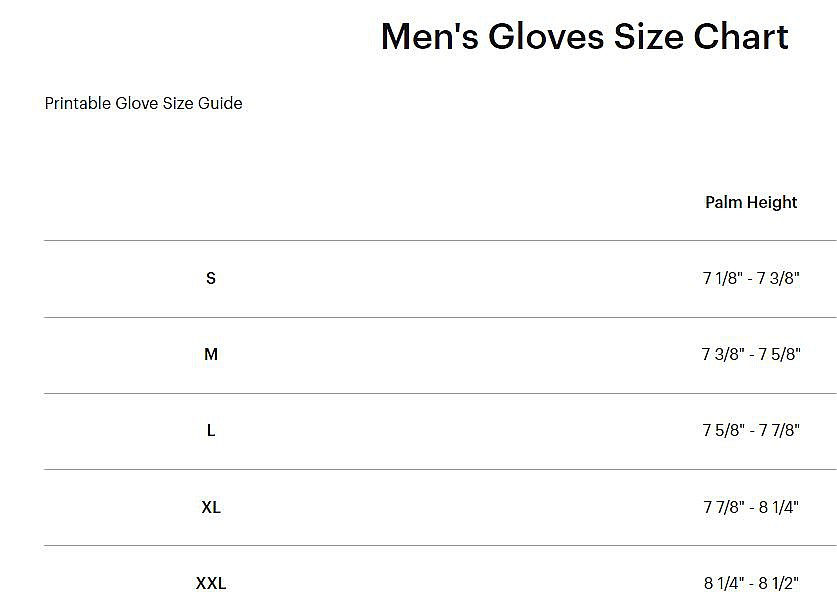This screenshot has width=837, height=609.
Task: Click the 7 3/8" - 7 5/8" palm height value
Action: tap(751, 354)
